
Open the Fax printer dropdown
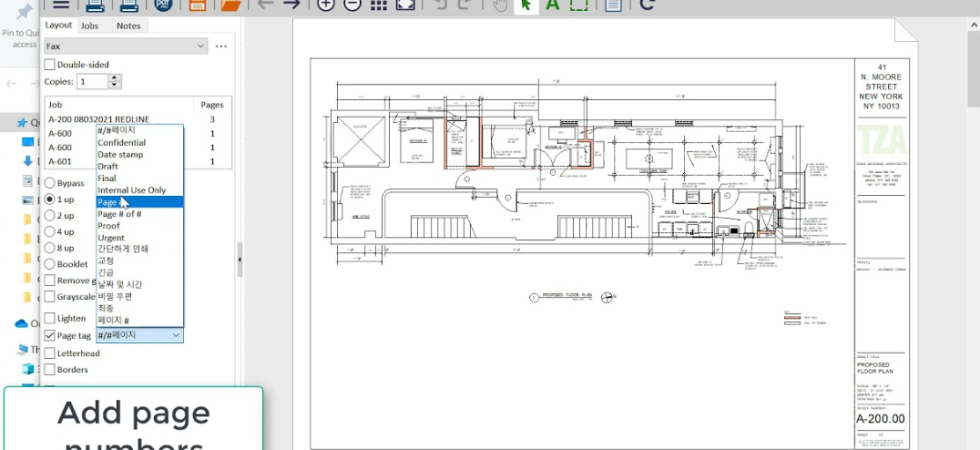126,46
